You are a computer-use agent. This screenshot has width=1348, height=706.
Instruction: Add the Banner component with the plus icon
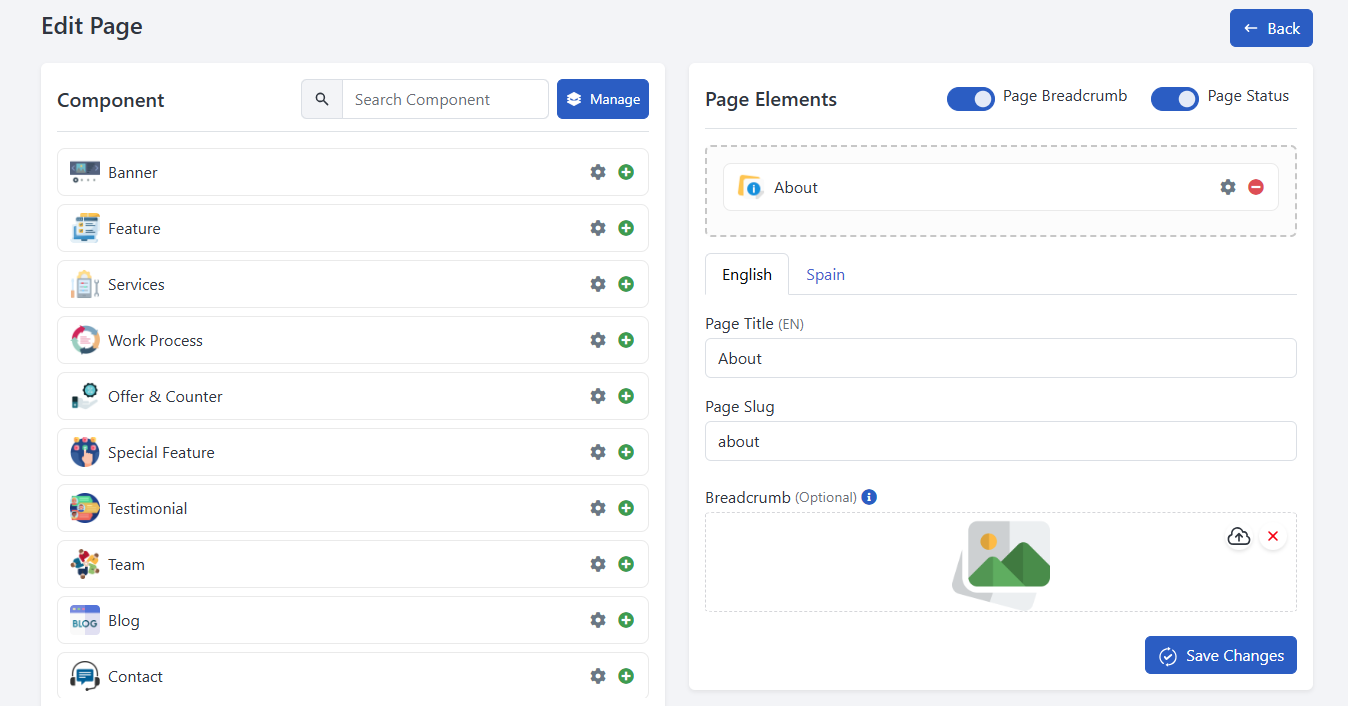click(x=626, y=172)
